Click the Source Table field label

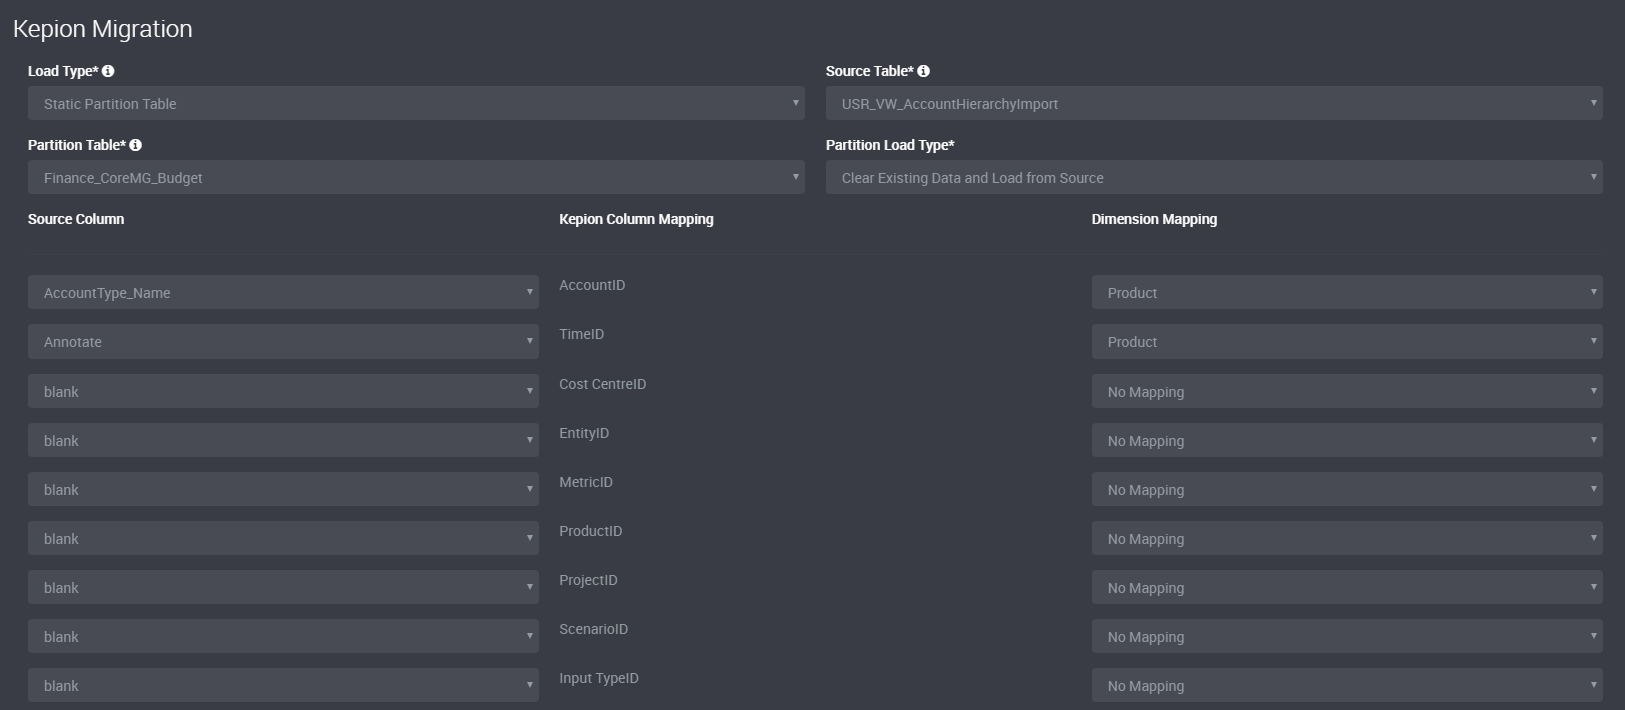coord(870,71)
